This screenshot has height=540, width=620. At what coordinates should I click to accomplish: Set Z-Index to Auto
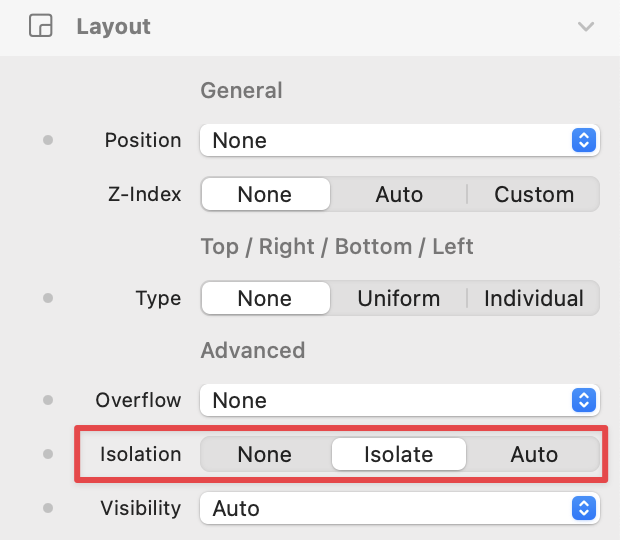tap(399, 195)
